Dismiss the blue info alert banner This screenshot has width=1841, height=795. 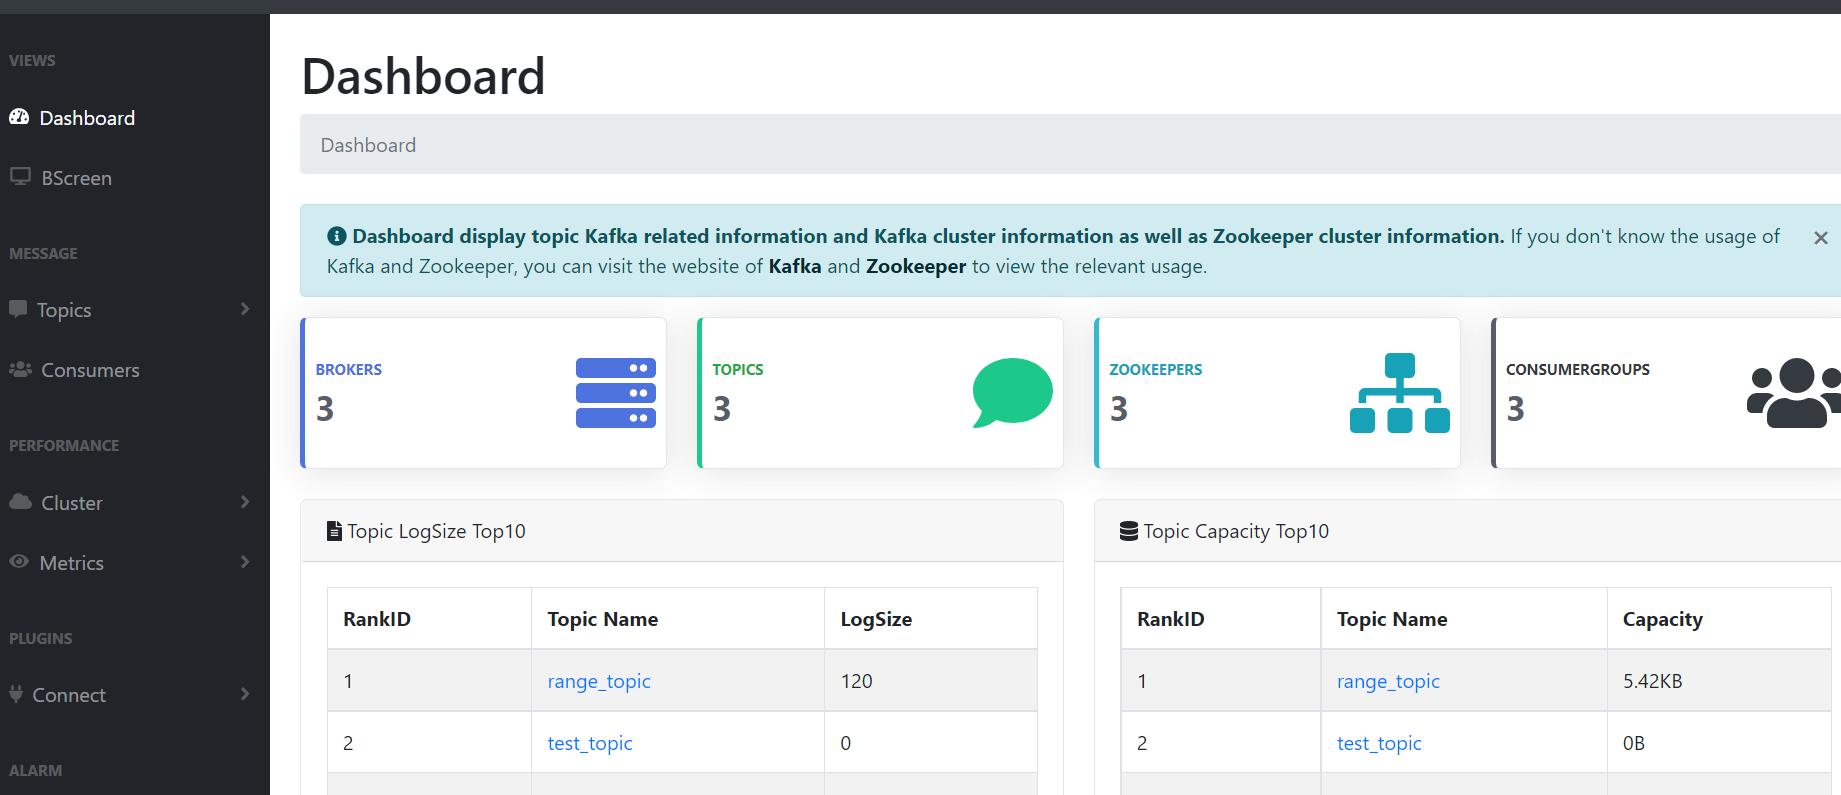[1820, 238]
